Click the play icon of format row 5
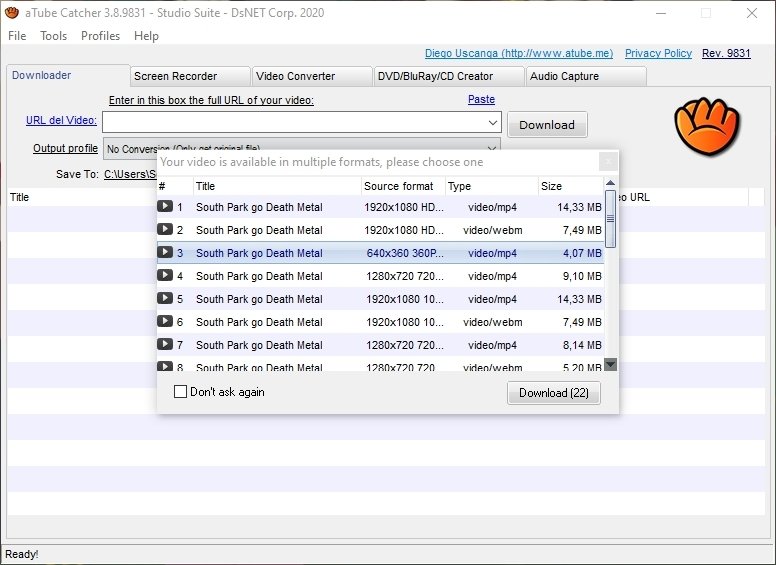 165,298
